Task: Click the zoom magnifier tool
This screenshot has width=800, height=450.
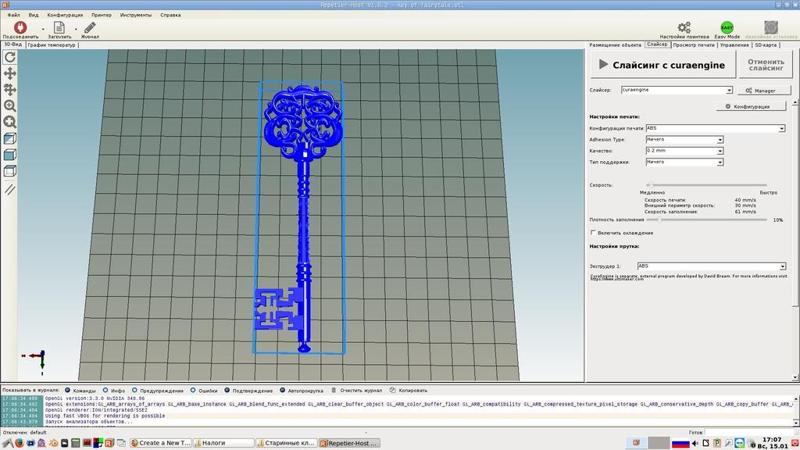Action: (10, 105)
